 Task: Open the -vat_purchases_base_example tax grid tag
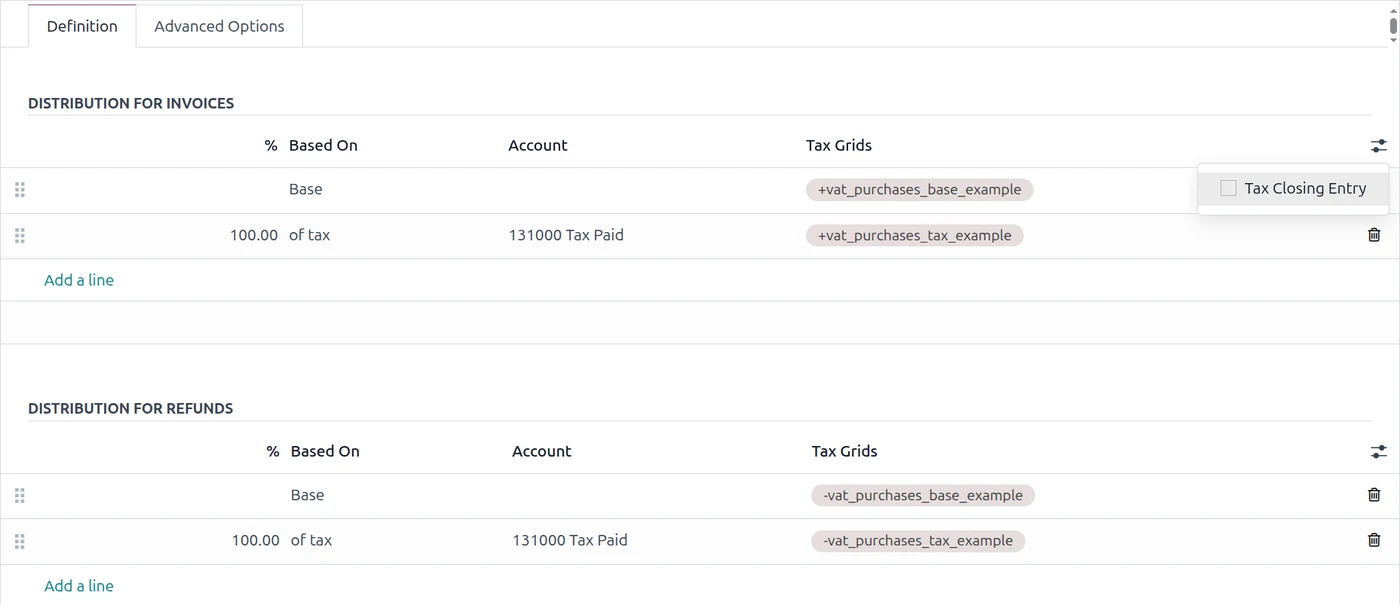click(x=923, y=495)
